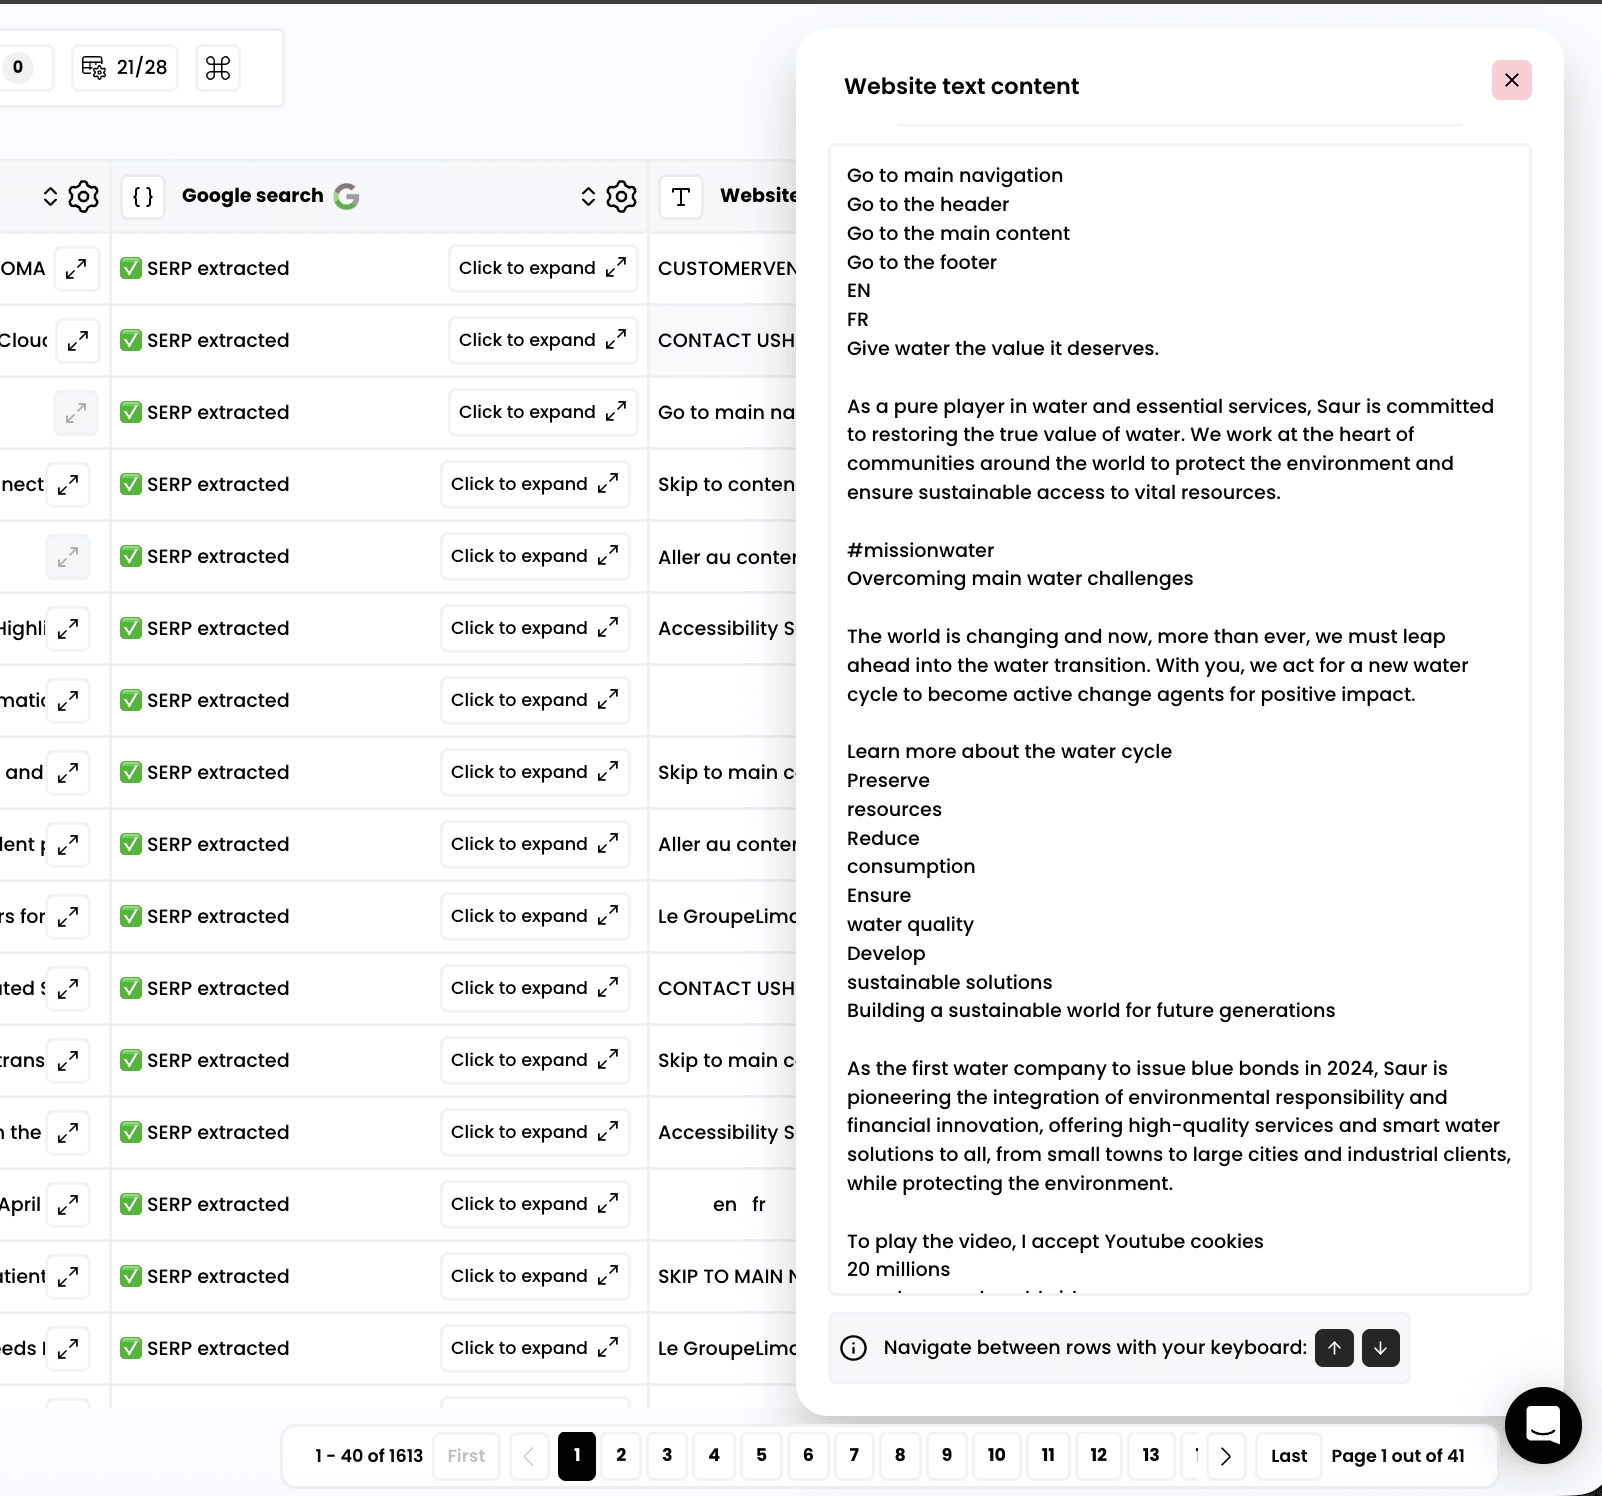Jump to the Last page
The height and width of the screenshot is (1496, 1602).
[1288, 1456]
